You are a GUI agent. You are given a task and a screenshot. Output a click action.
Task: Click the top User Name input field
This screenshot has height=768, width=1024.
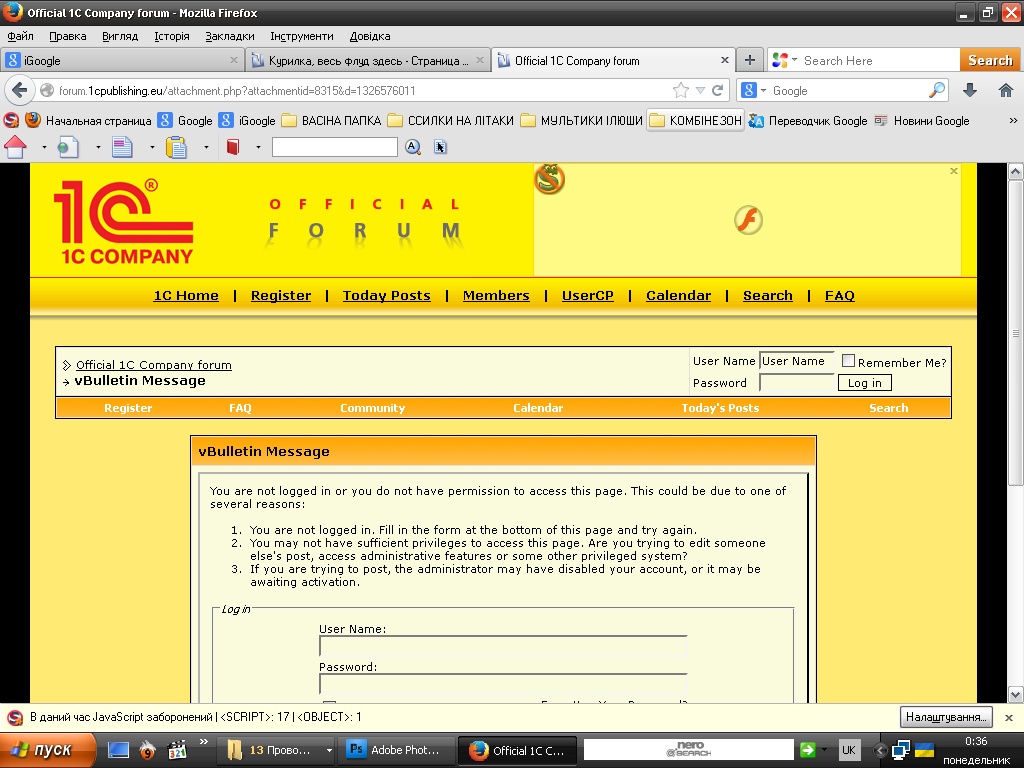click(797, 361)
